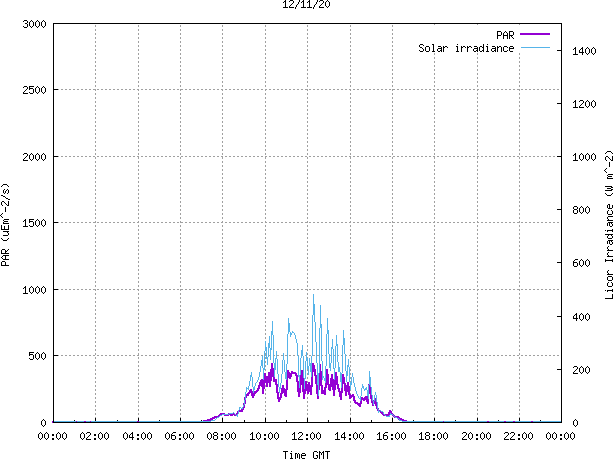Click the 08:00 time axis label
Screen dimensions: 613x459
tap(222, 436)
